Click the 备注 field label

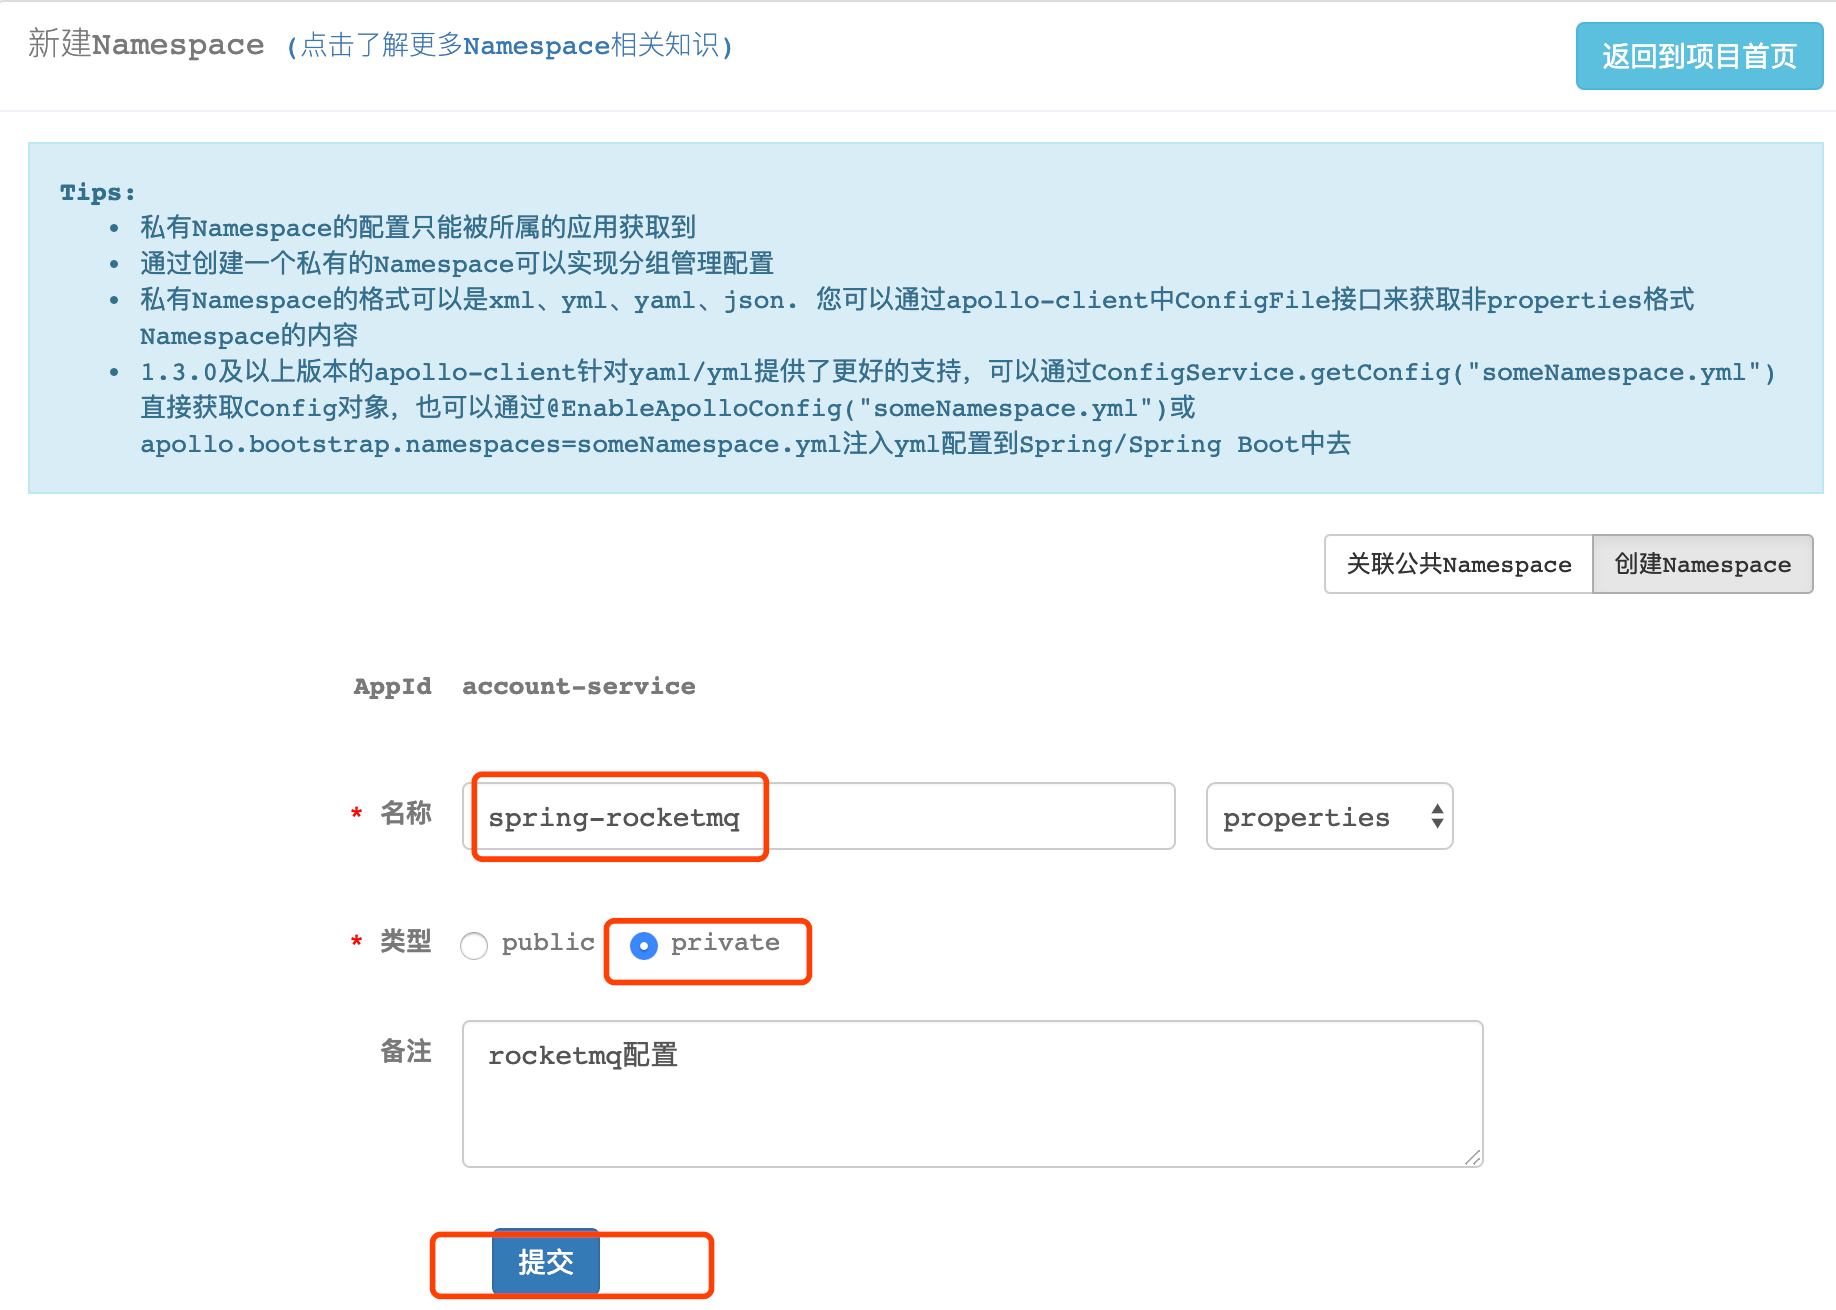pyautogui.click(x=405, y=1051)
